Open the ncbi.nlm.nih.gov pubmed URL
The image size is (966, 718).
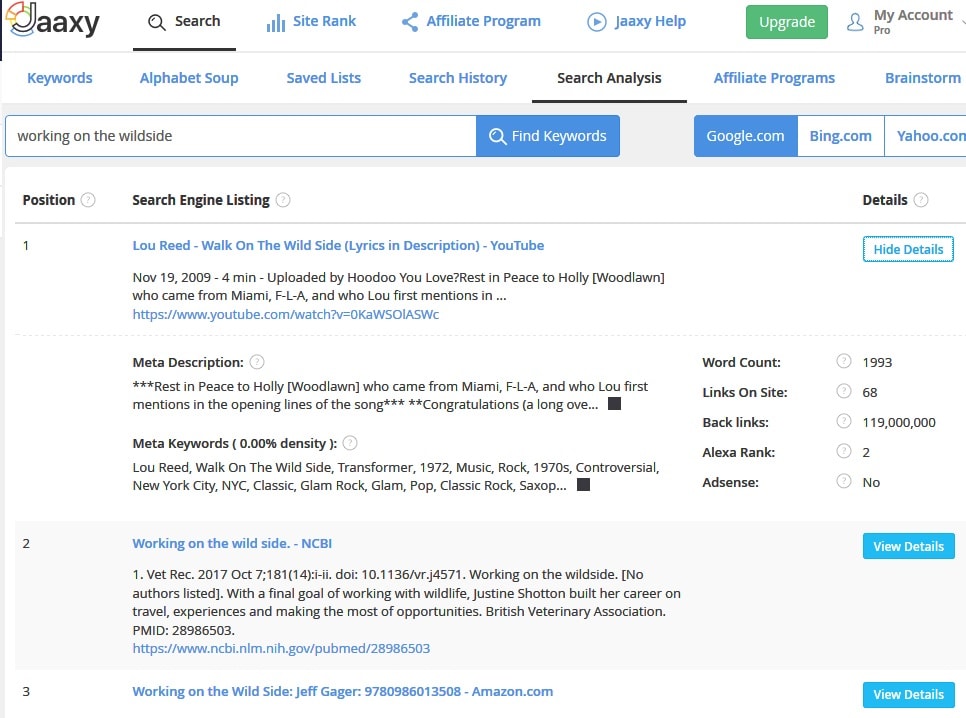coord(281,648)
